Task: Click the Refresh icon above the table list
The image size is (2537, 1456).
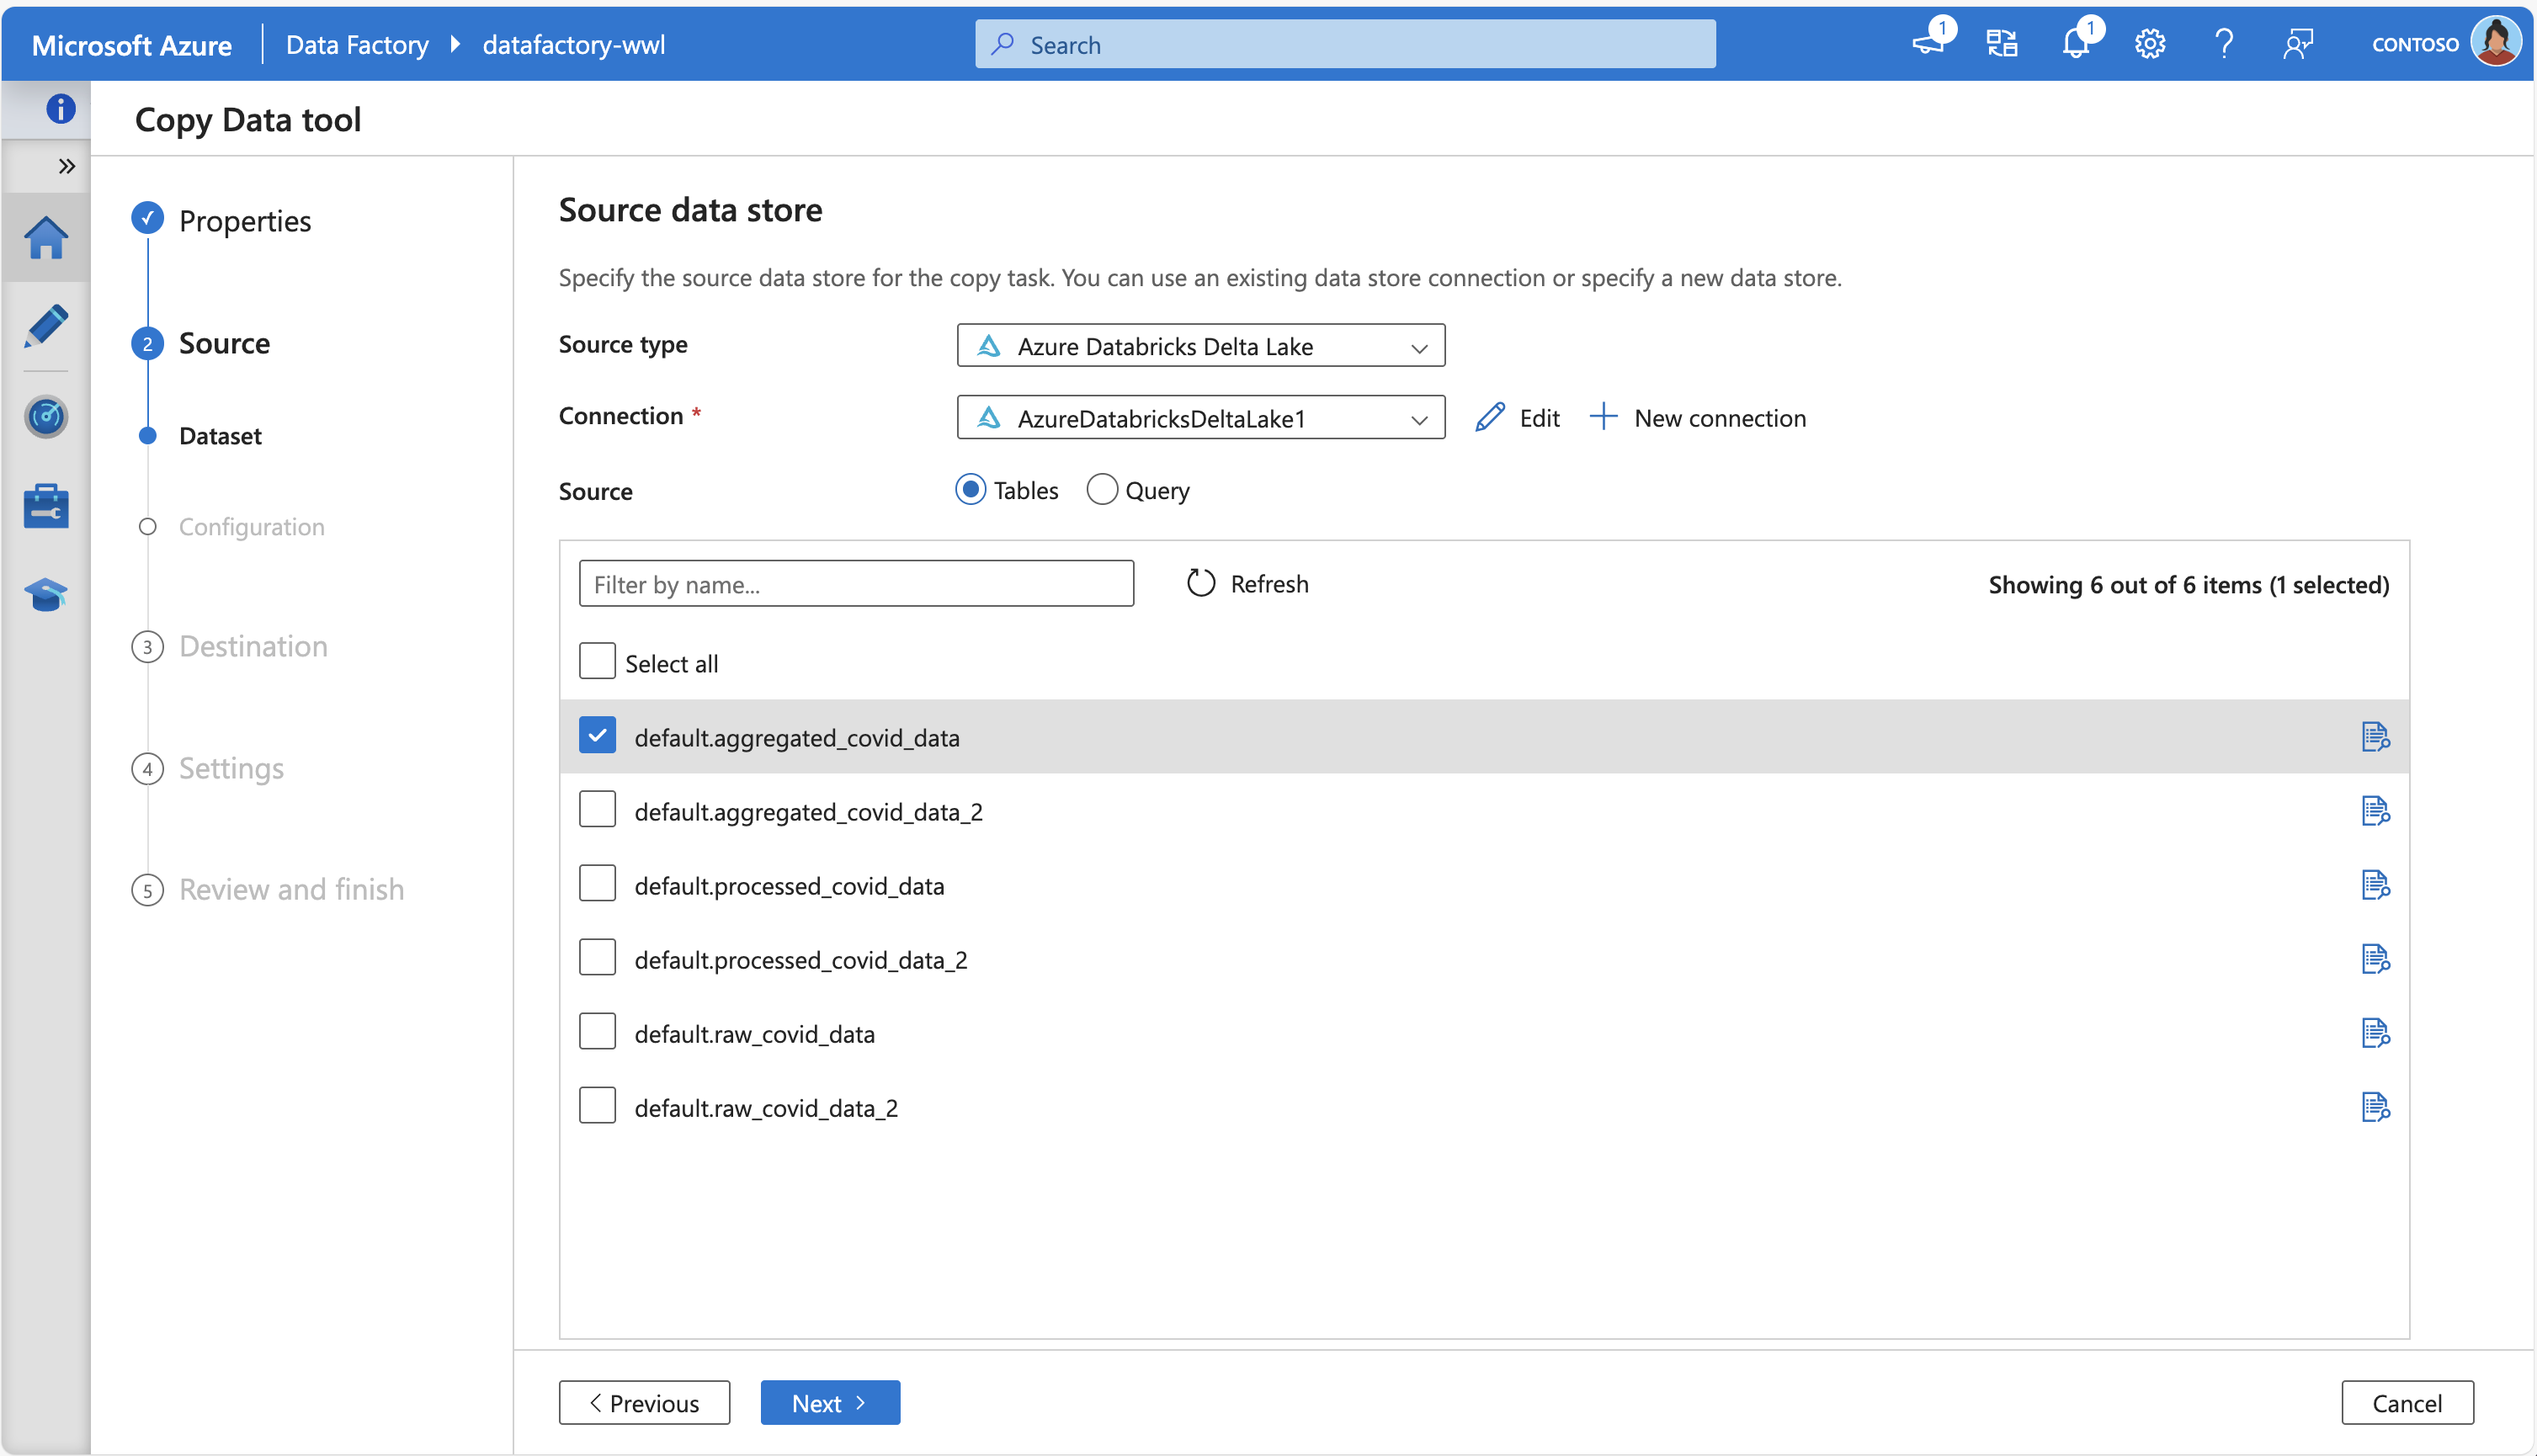Action: point(1200,583)
